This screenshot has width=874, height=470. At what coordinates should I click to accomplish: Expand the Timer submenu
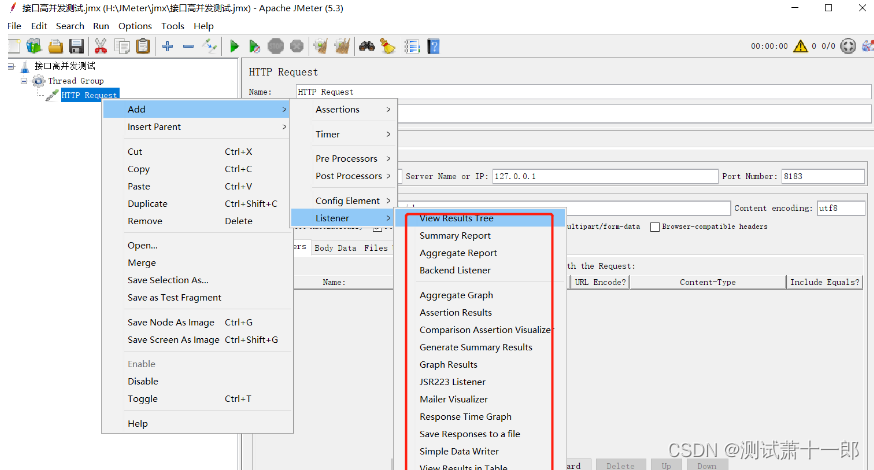coord(345,134)
